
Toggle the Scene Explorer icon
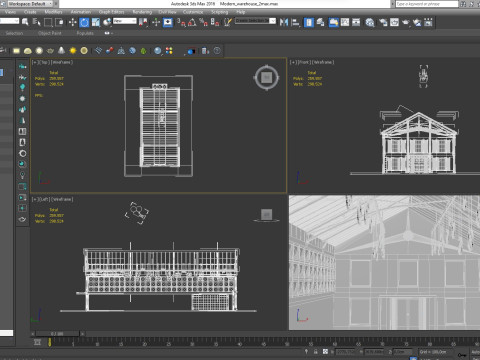tap(309, 22)
